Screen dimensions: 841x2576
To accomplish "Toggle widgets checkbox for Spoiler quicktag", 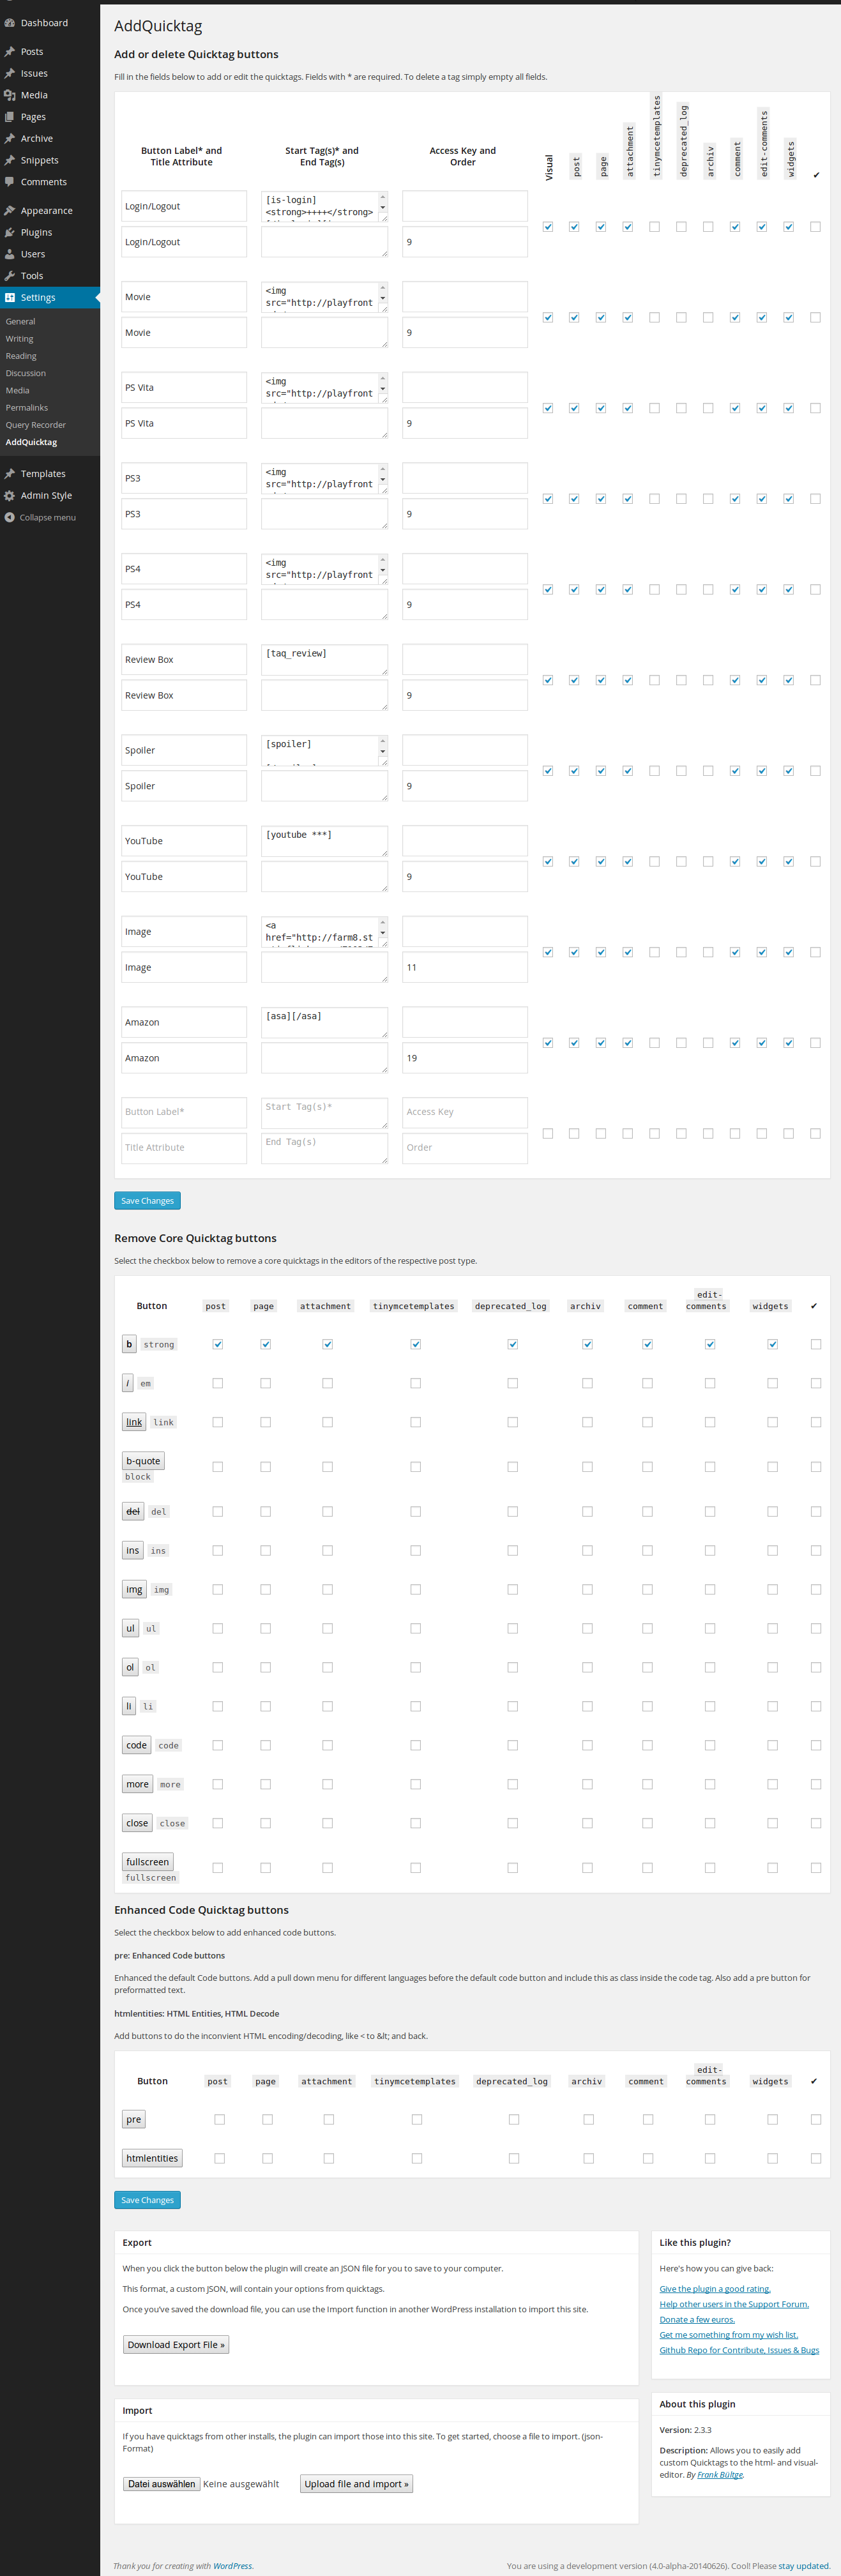I will click(788, 771).
